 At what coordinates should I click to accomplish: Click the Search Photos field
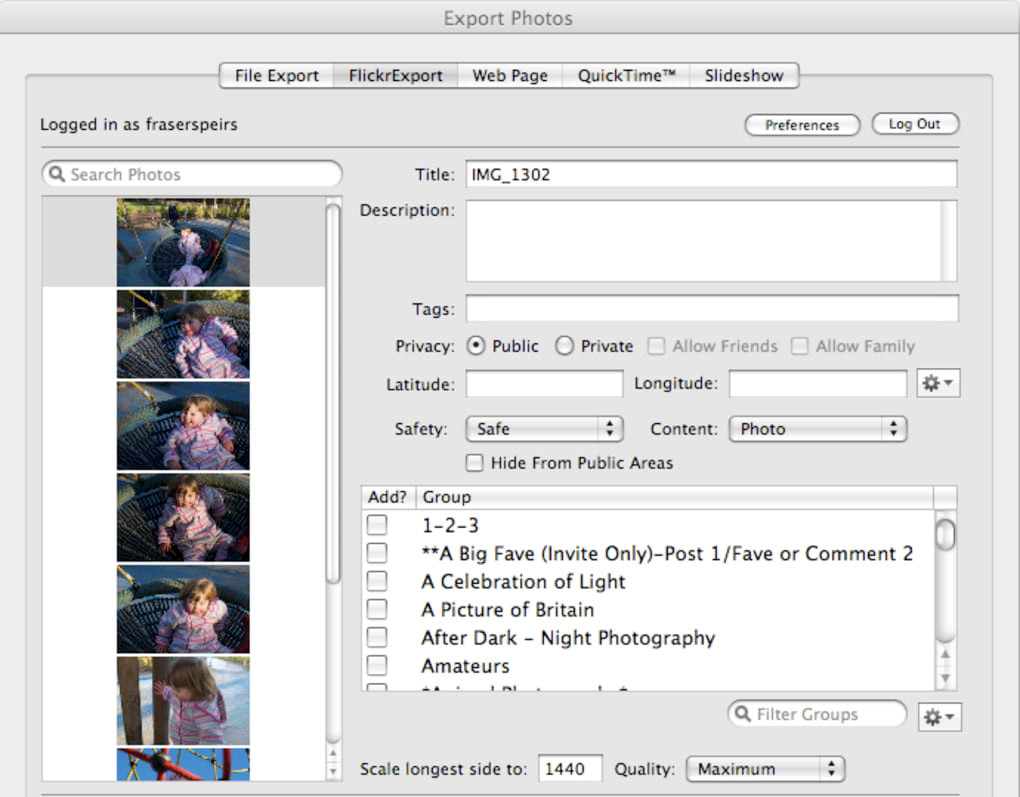(192, 174)
